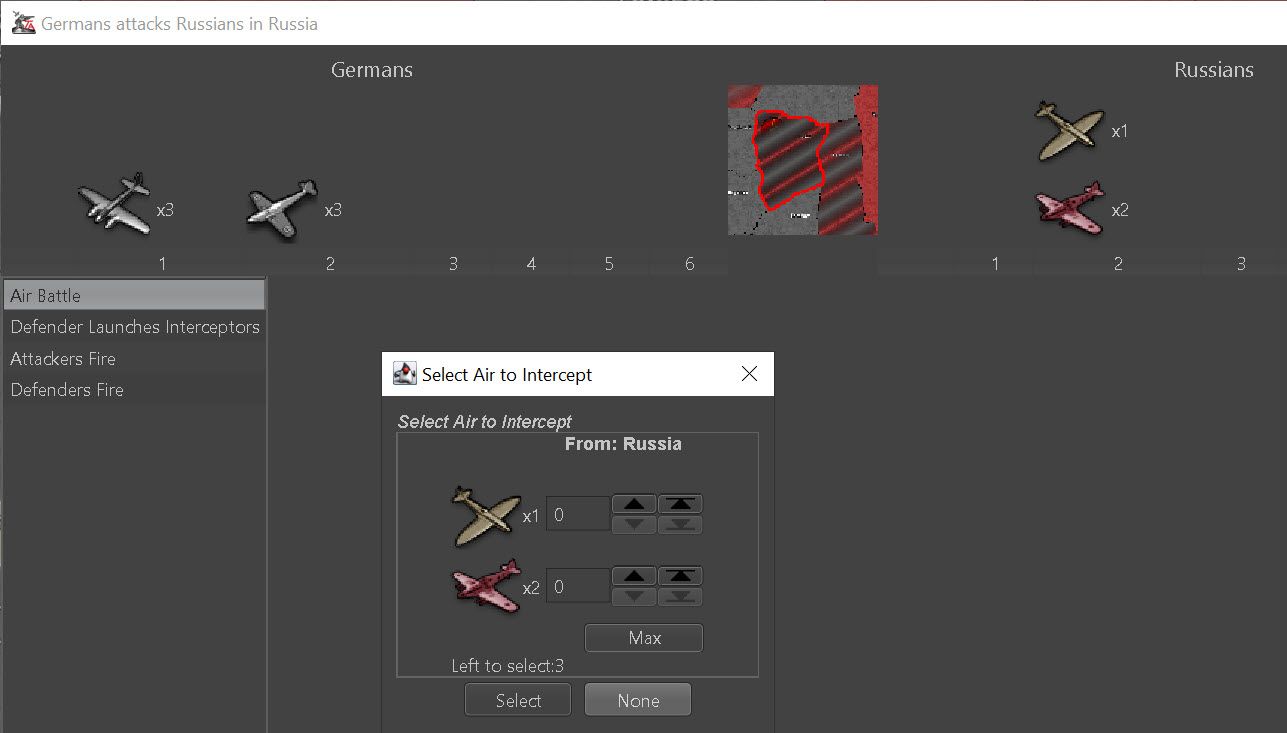The width and height of the screenshot is (1287, 733).
Task: Select the Attackers Fire step
Action: tap(134, 359)
